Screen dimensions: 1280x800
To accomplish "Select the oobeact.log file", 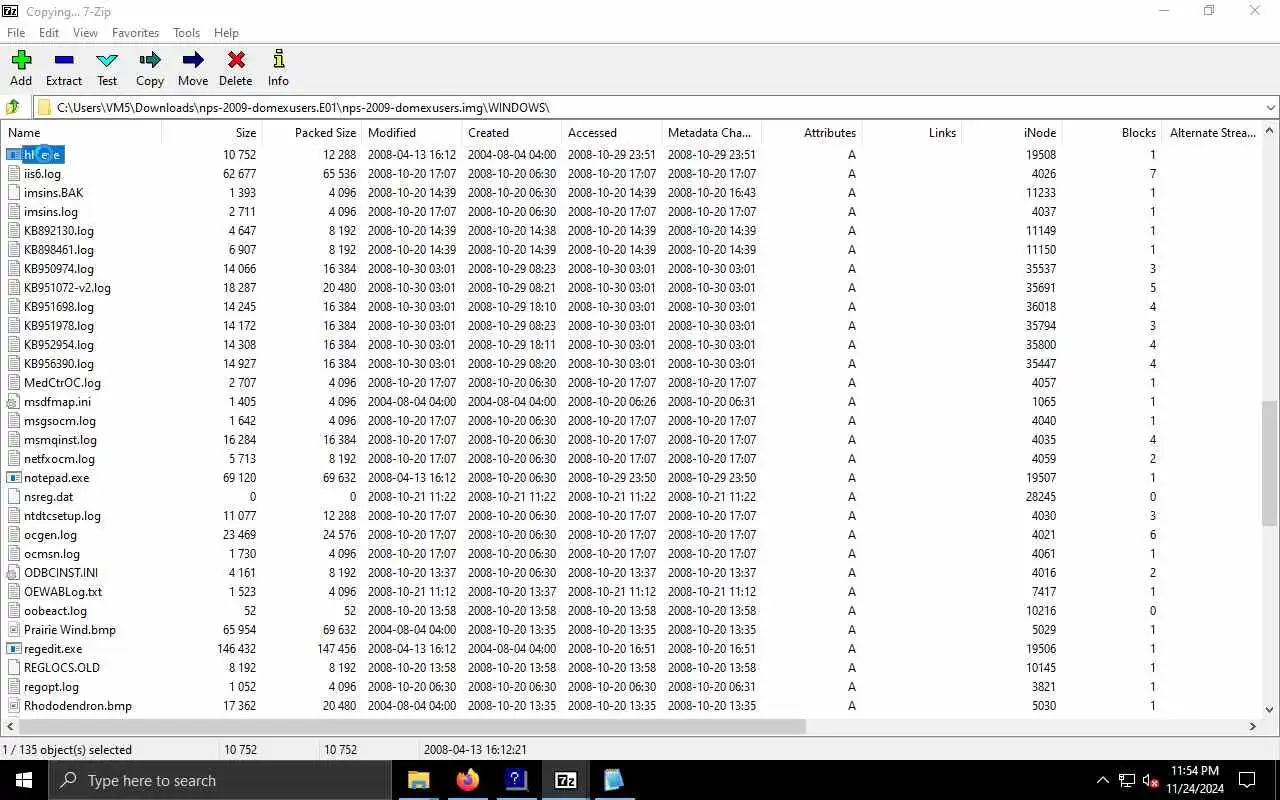I will pos(55,611).
